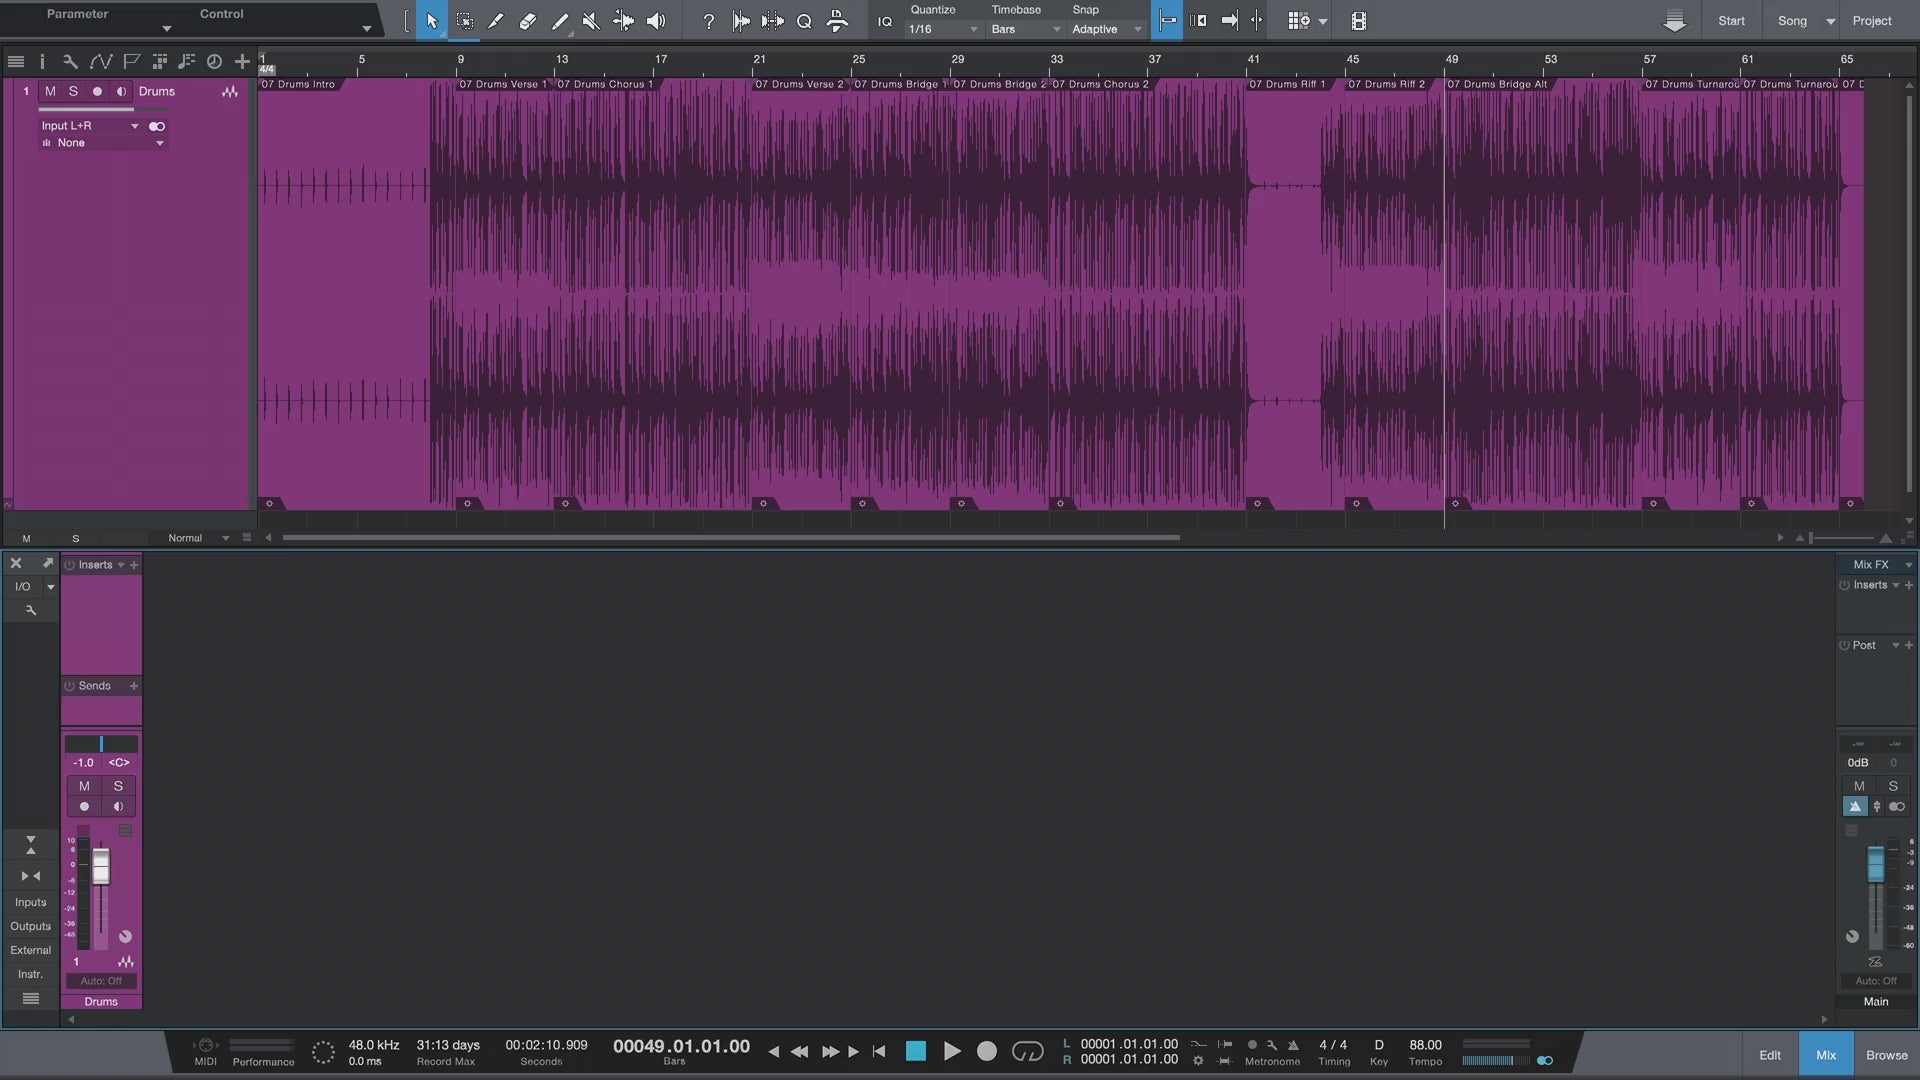Solo the Drums track in track header
Image resolution: width=1920 pixels, height=1080 pixels.
point(73,91)
